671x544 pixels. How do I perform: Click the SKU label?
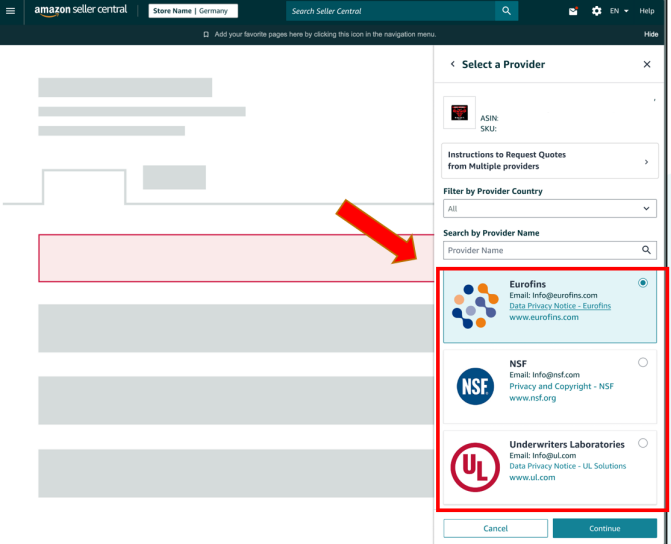pos(488,129)
